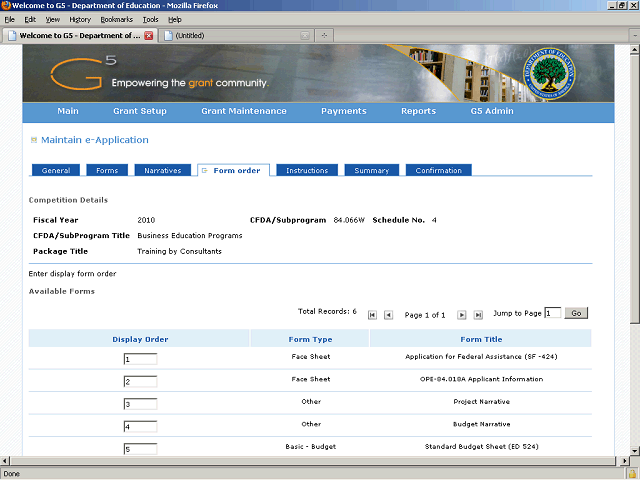
Task: Open the Help menu
Action: pos(175,20)
